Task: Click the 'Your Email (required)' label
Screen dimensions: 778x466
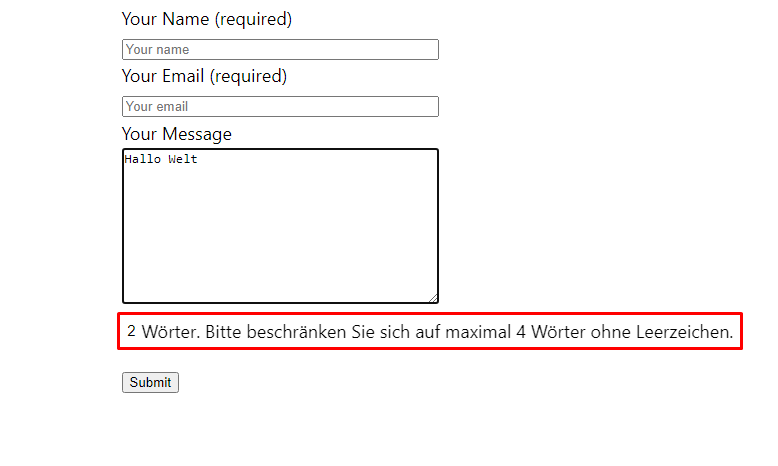Action: (x=204, y=76)
